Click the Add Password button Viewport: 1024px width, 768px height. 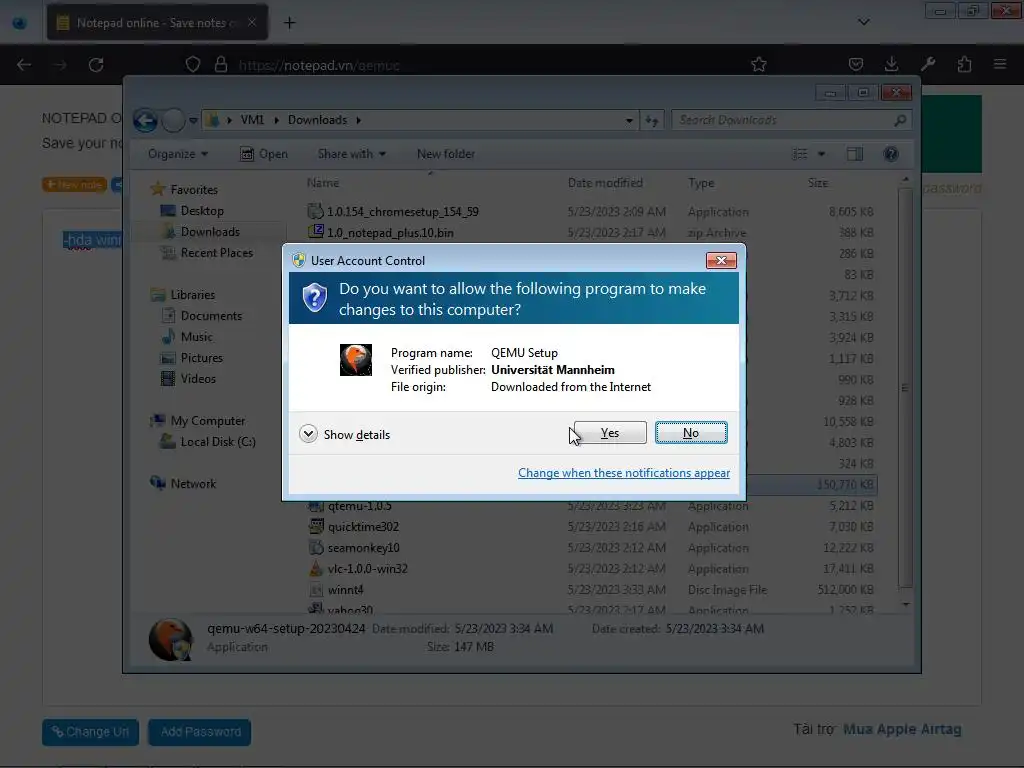[x=200, y=732]
